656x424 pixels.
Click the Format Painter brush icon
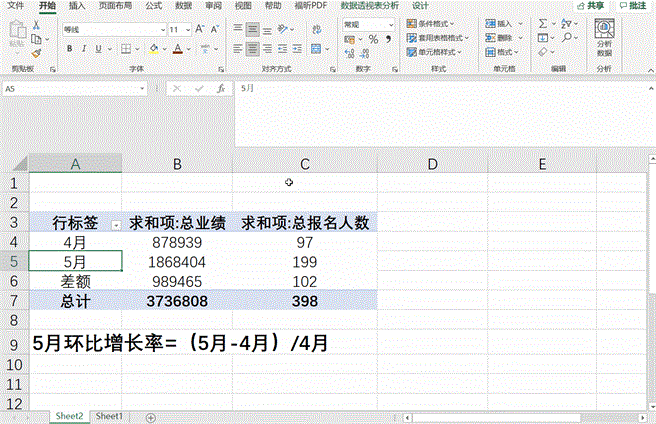click(x=37, y=53)
